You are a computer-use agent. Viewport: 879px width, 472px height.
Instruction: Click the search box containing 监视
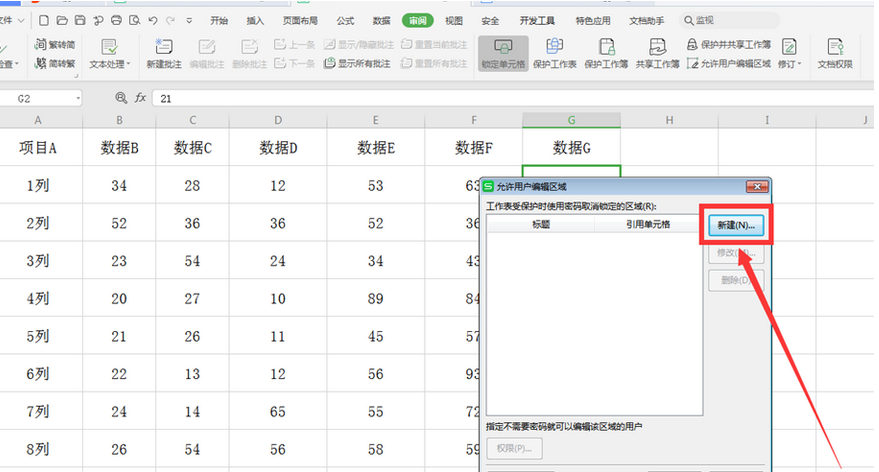[729, 21]
